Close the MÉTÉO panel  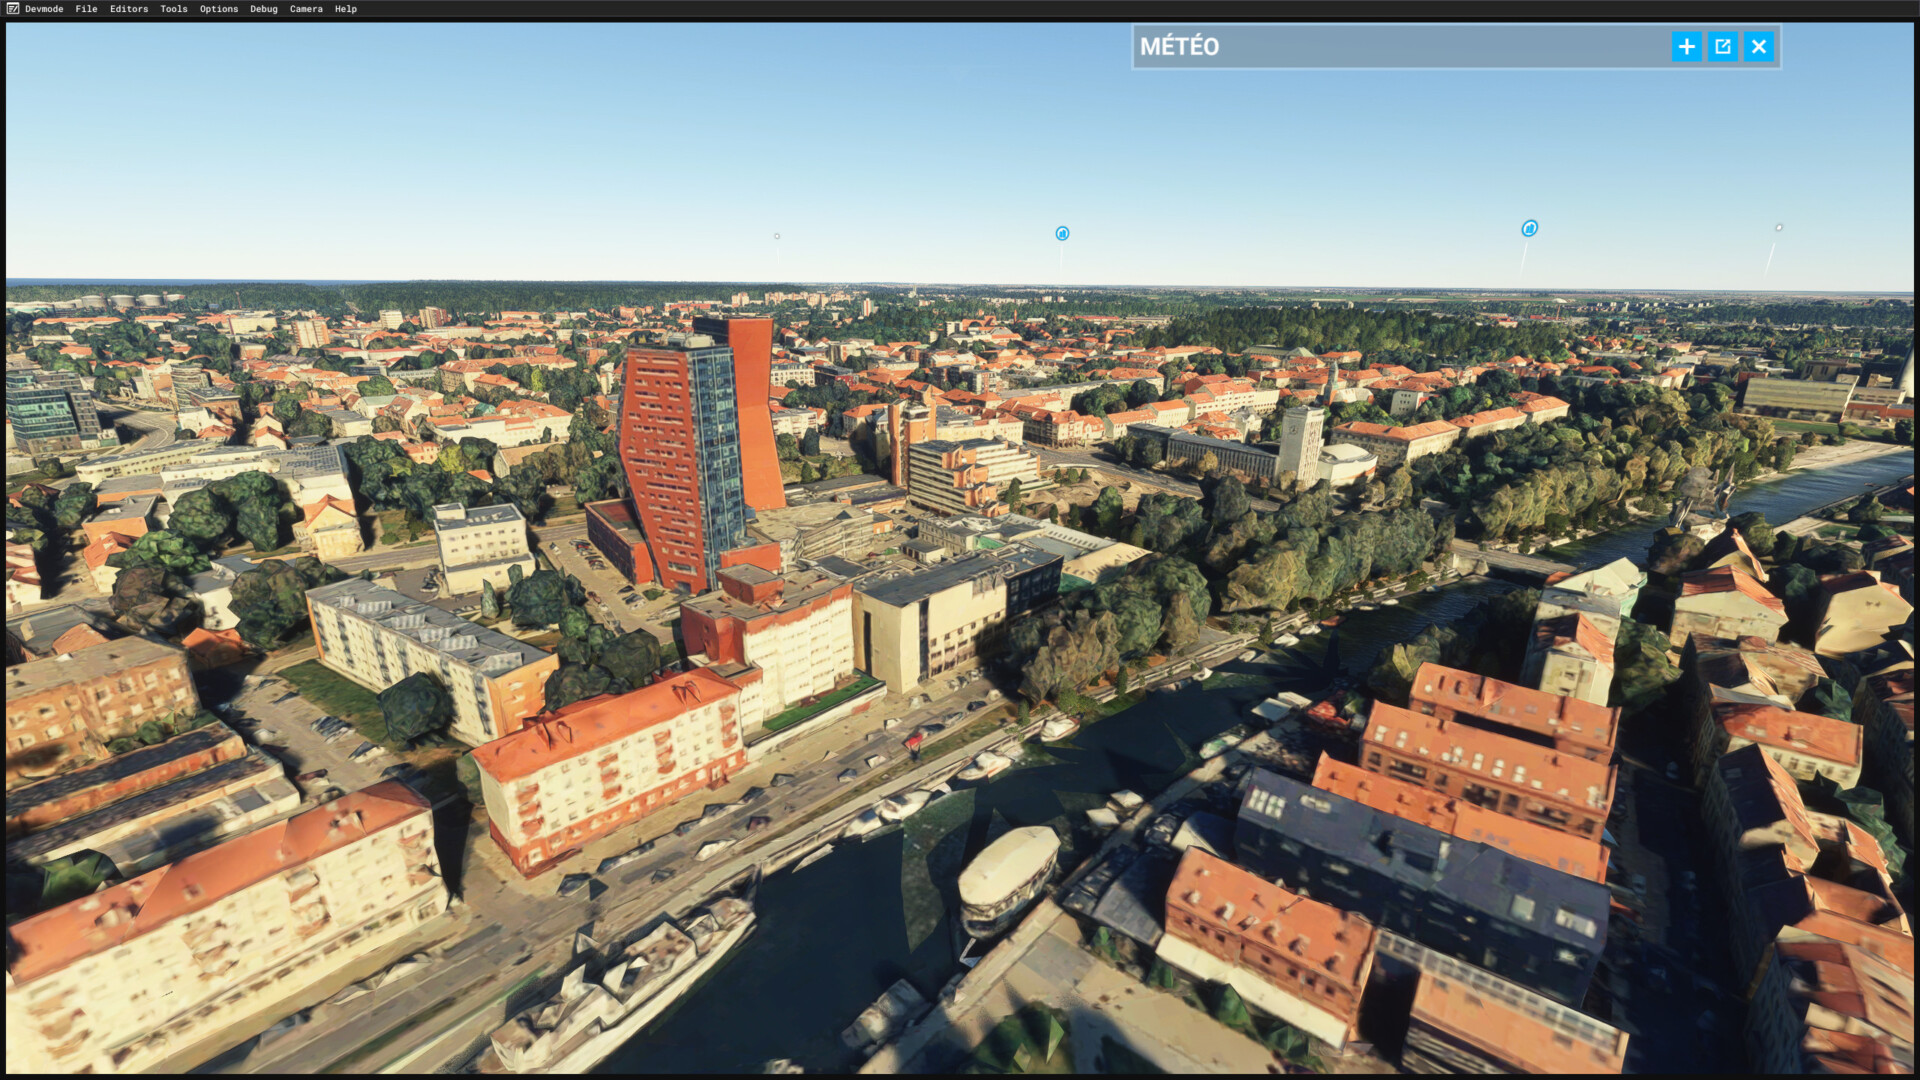pos(1759,47)
